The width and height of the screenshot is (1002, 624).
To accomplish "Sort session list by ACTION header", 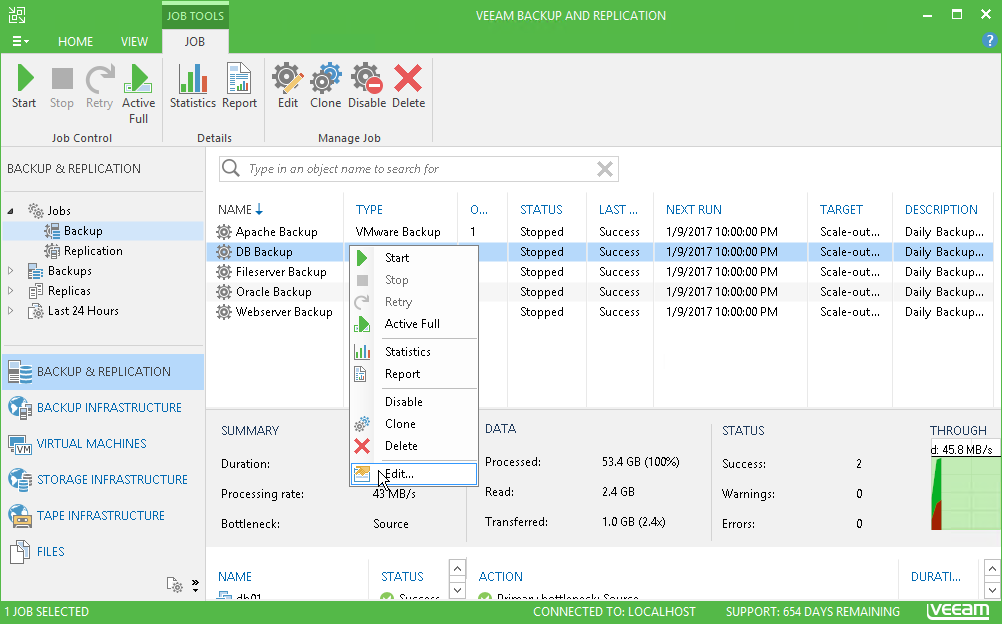I will click(500, 577).
